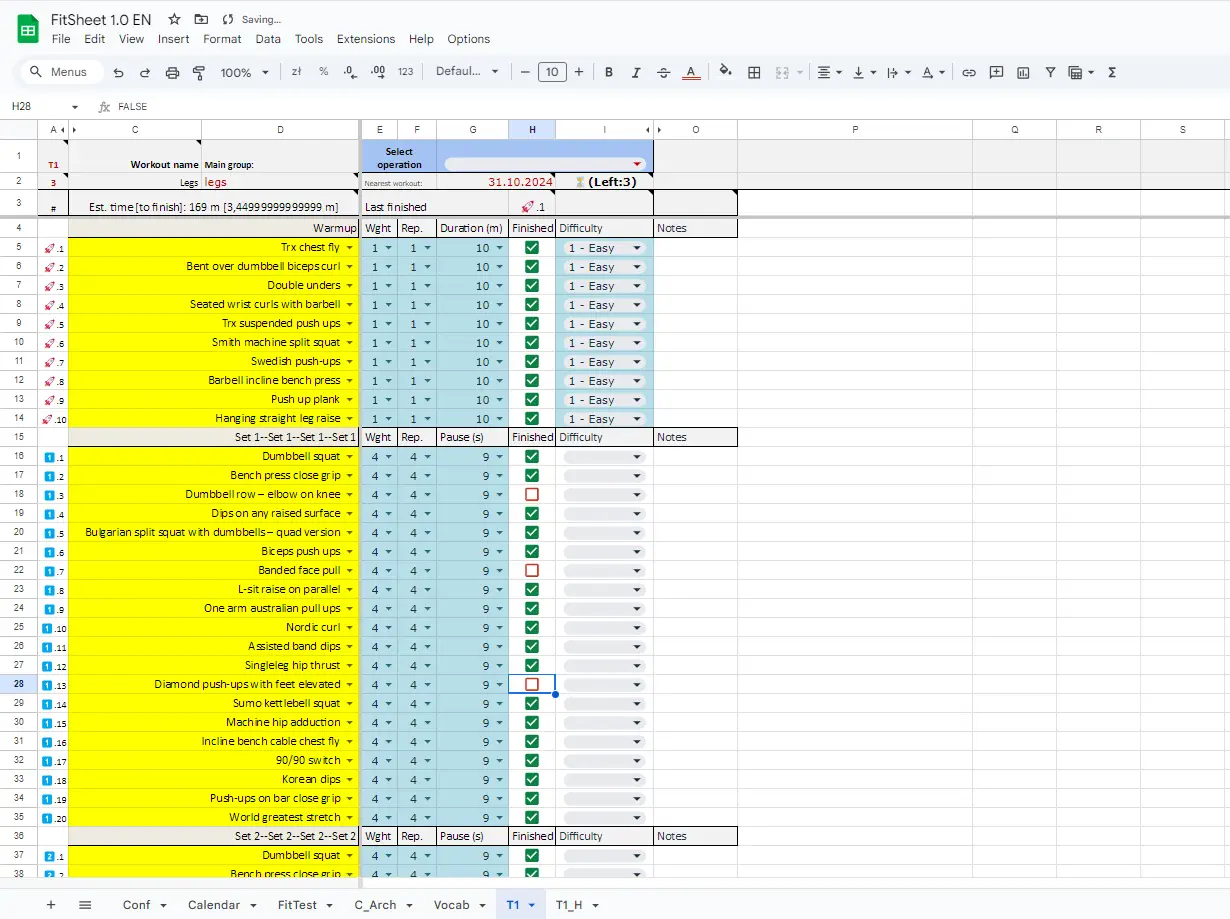
Task: Toggle bold formatting
Action: pos(608,73)
